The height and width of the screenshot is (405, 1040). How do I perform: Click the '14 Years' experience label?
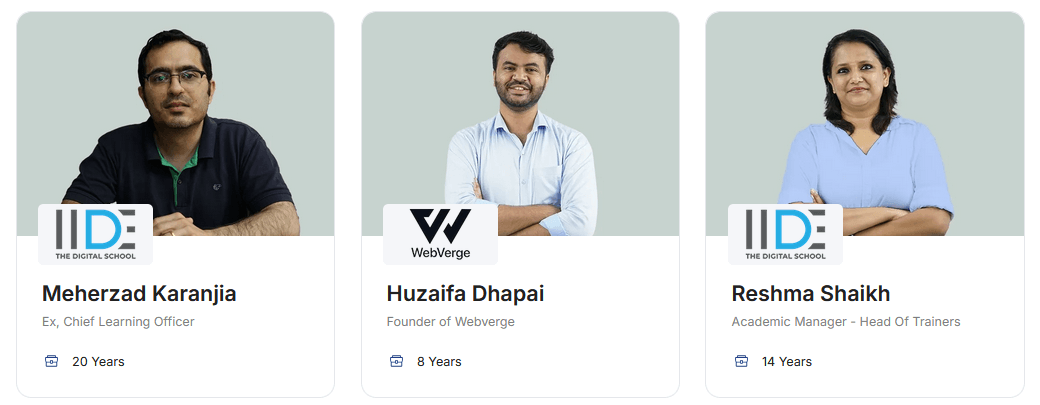(787, 362)
